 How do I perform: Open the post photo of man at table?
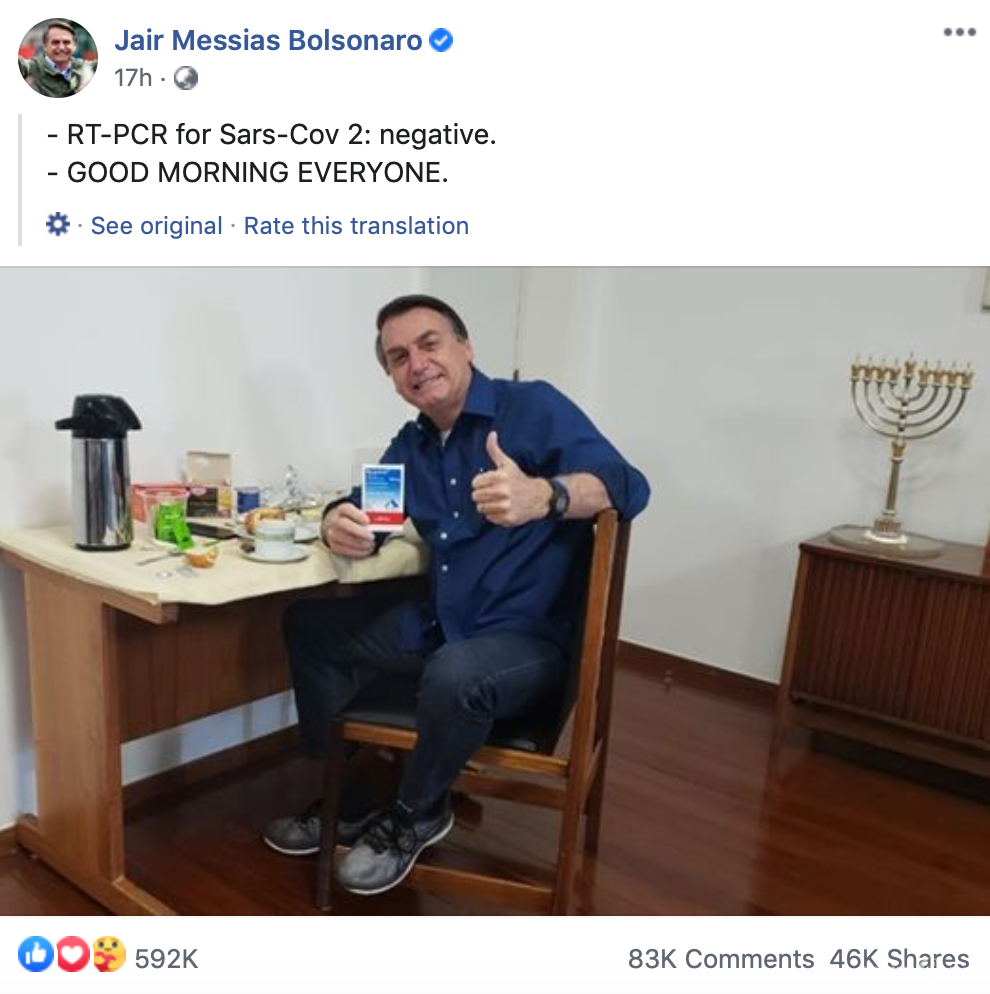coord(495,591)
